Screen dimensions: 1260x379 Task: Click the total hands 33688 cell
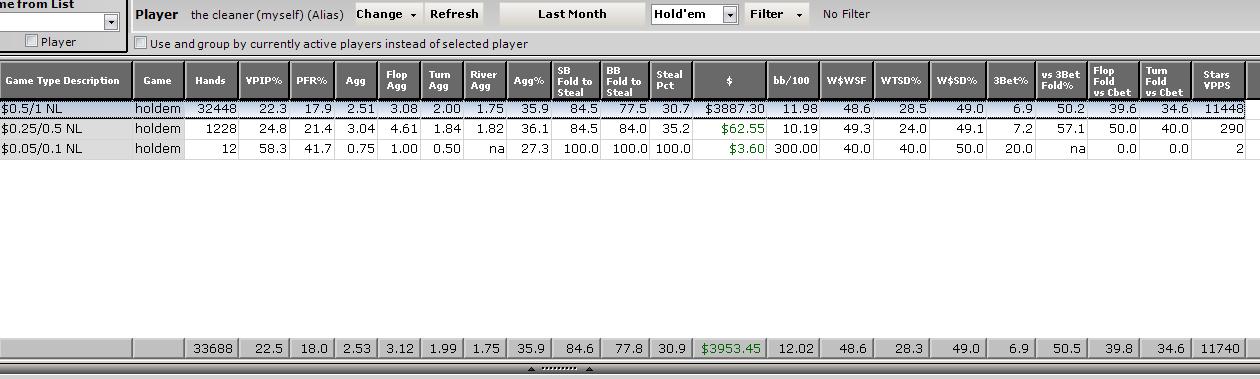(x=211, y=348)
